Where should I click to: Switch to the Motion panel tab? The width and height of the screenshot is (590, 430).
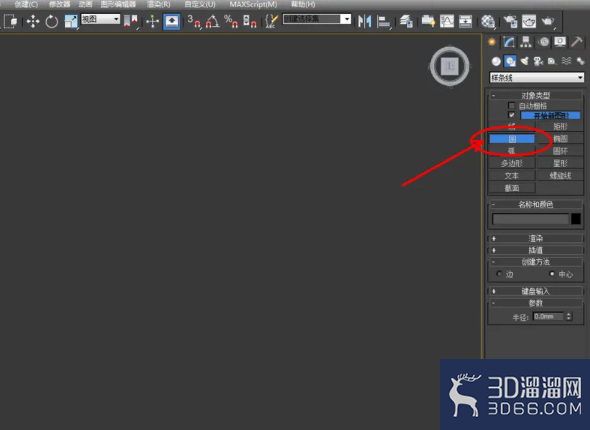click(543, 42)
